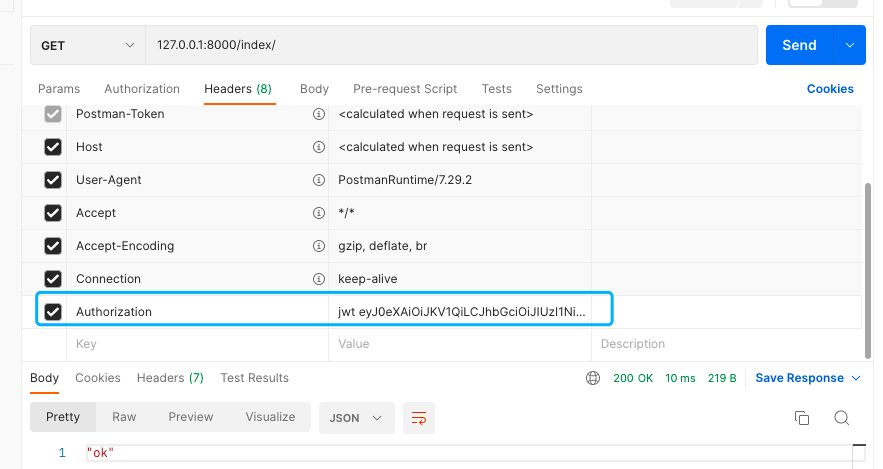The image size is (883, 469).
Task: Click info icon next to Postman-Token
Action: click(x=319, y=114)
